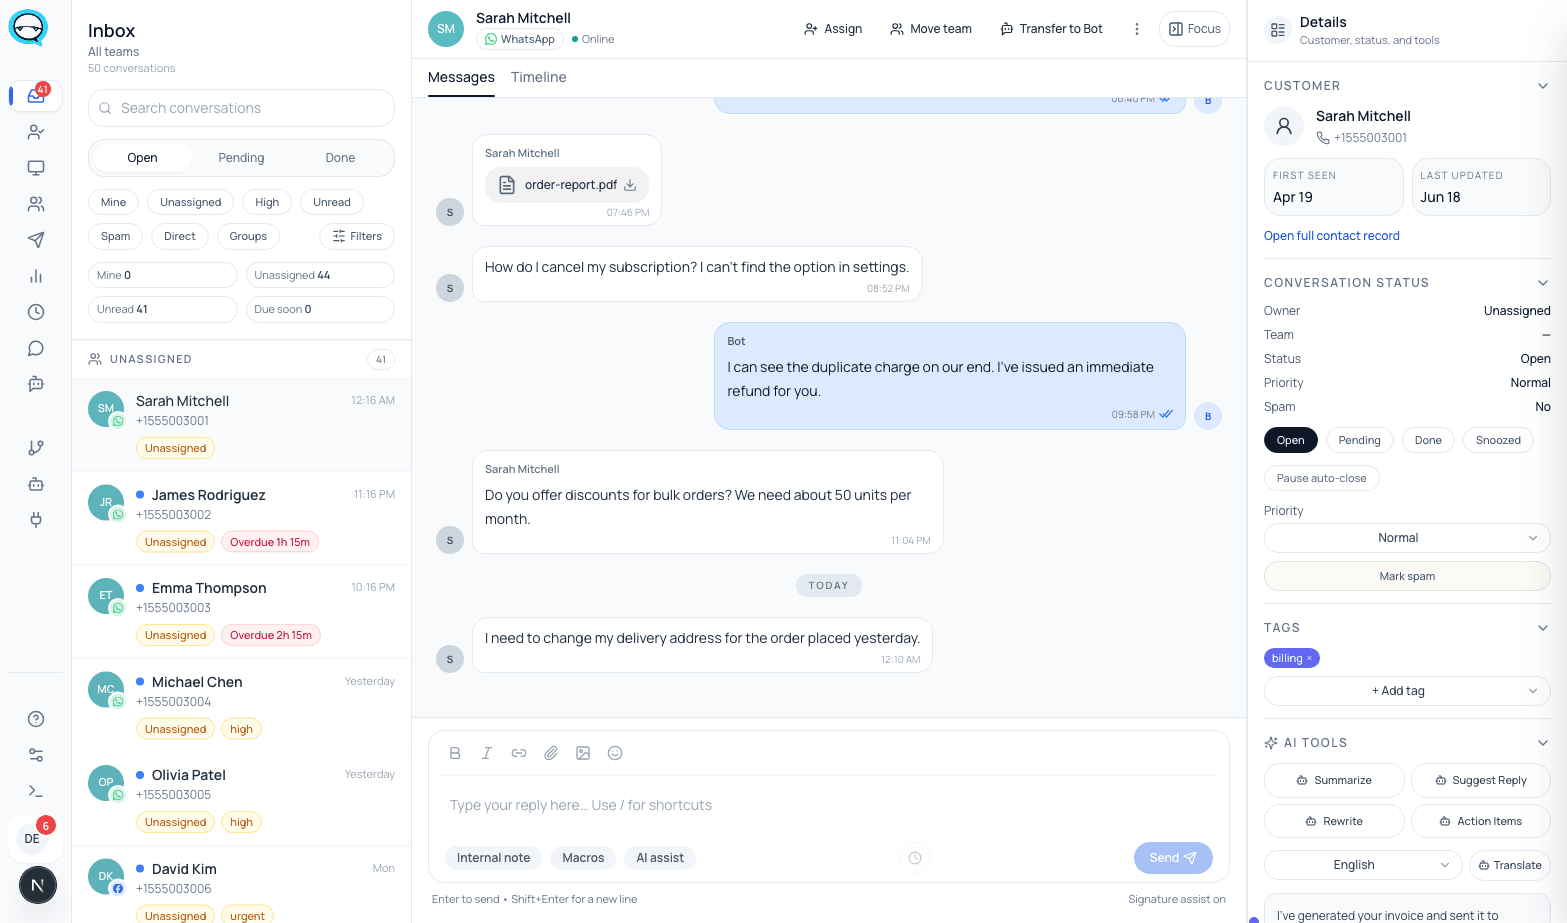
Task: Open the emoji picker icon
Action: [x=615, y=753]
